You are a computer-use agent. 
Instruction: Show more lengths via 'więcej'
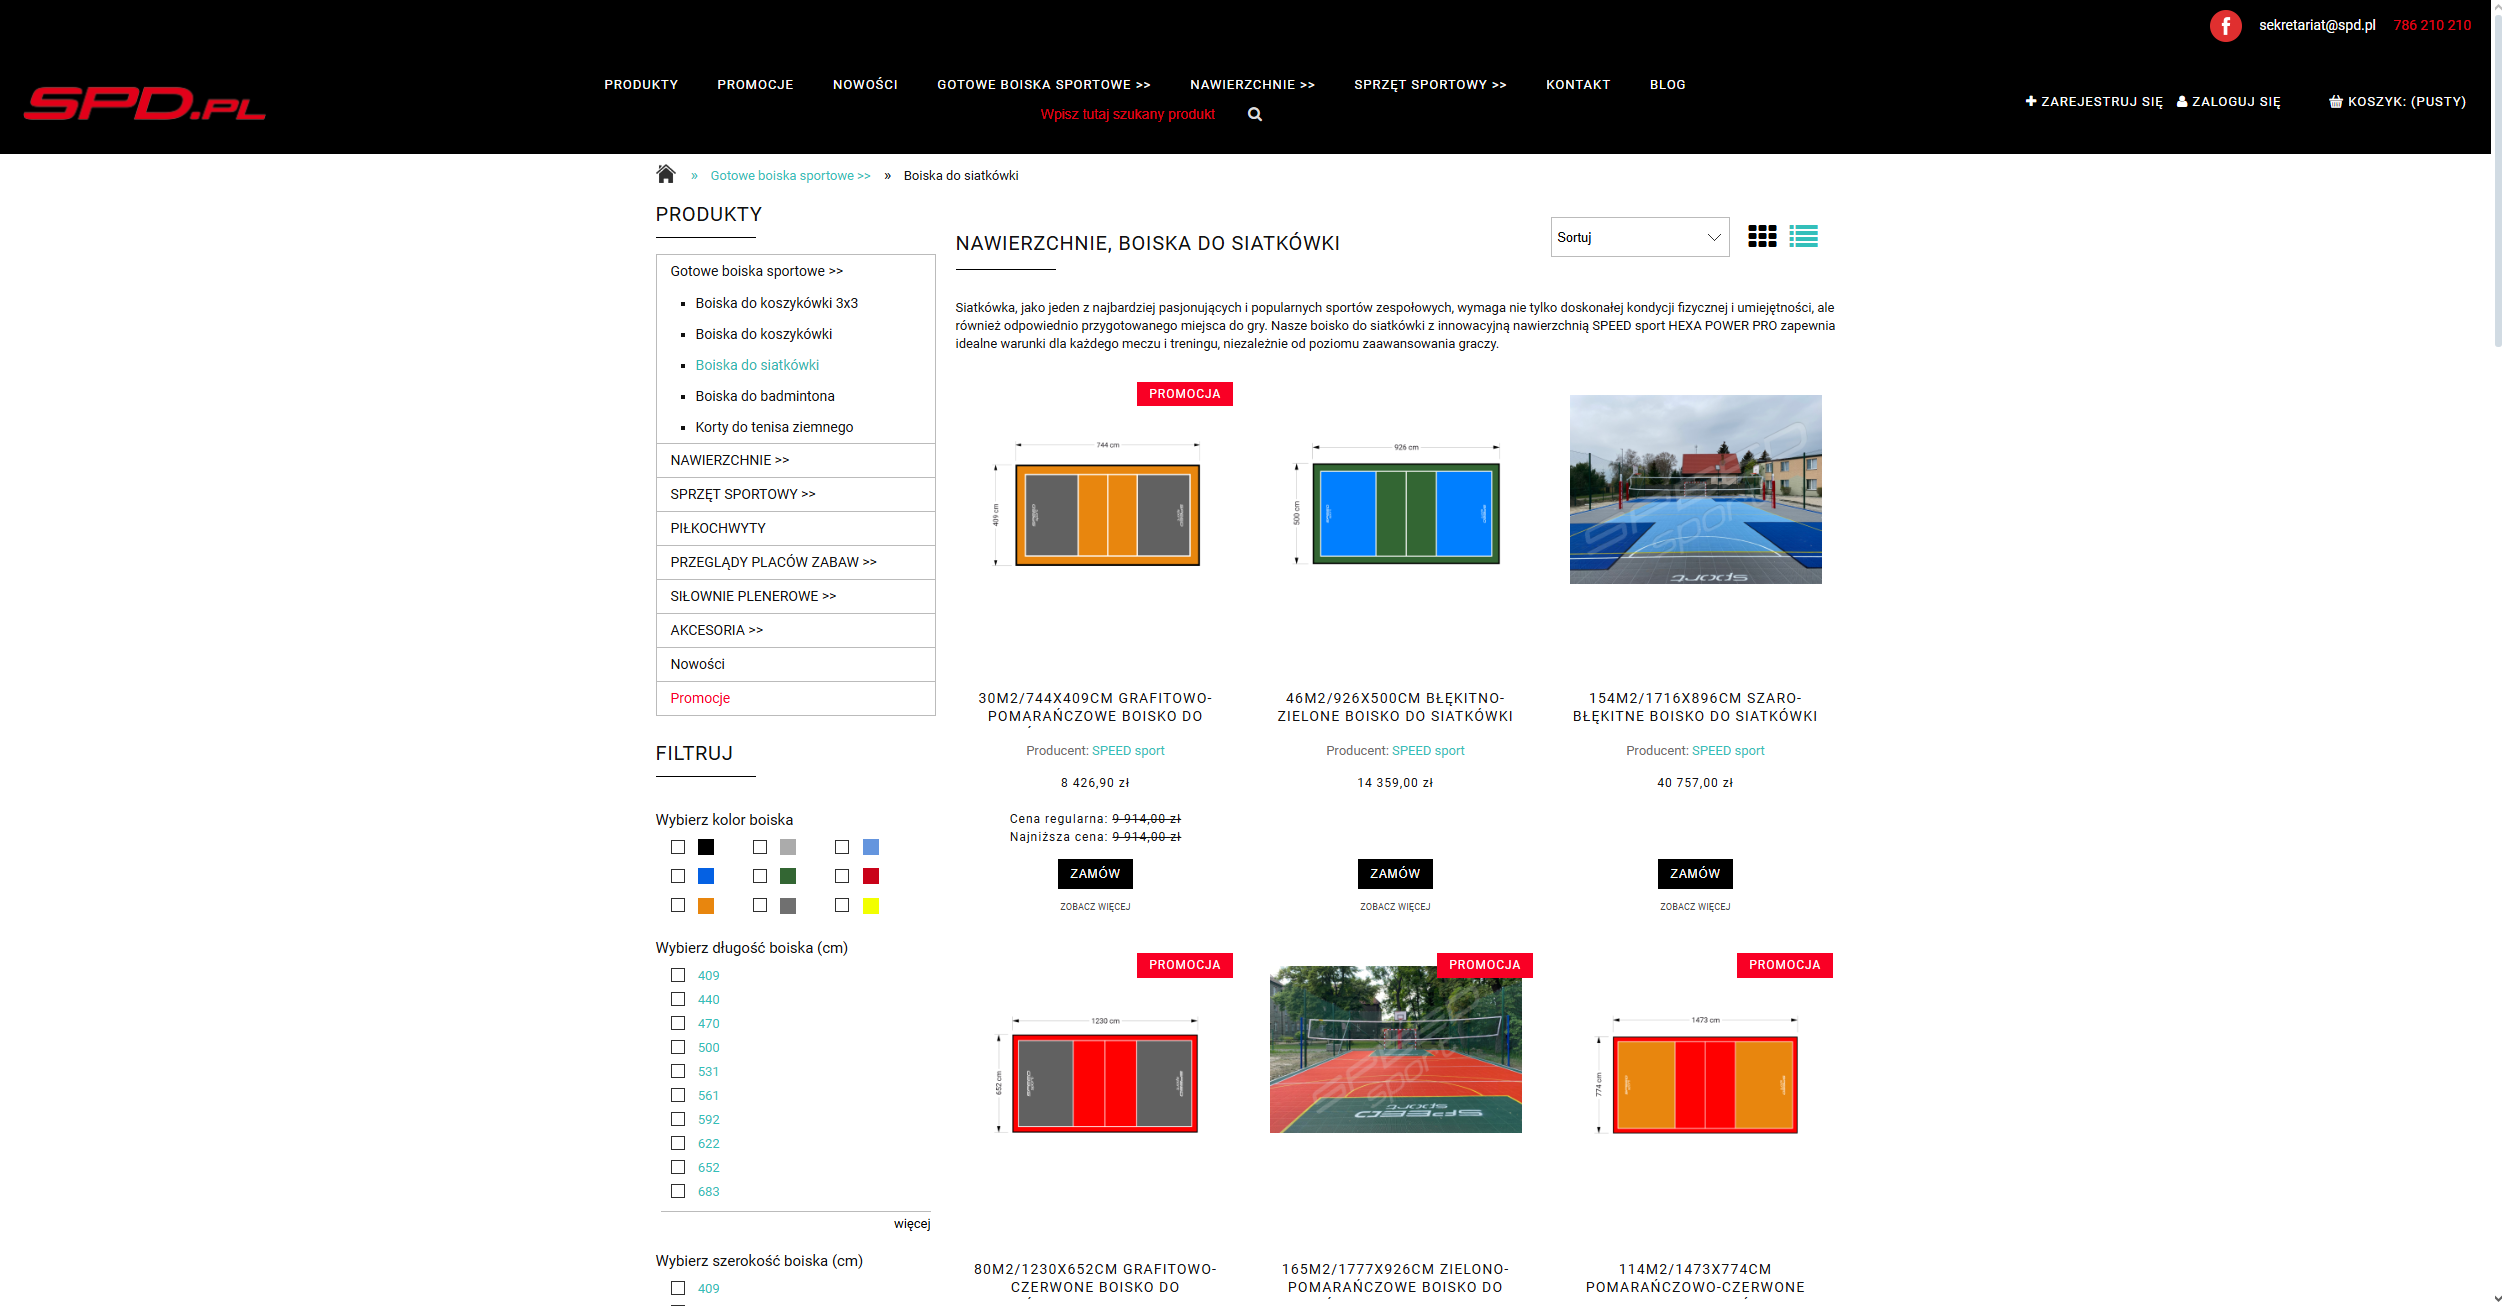911,1224
